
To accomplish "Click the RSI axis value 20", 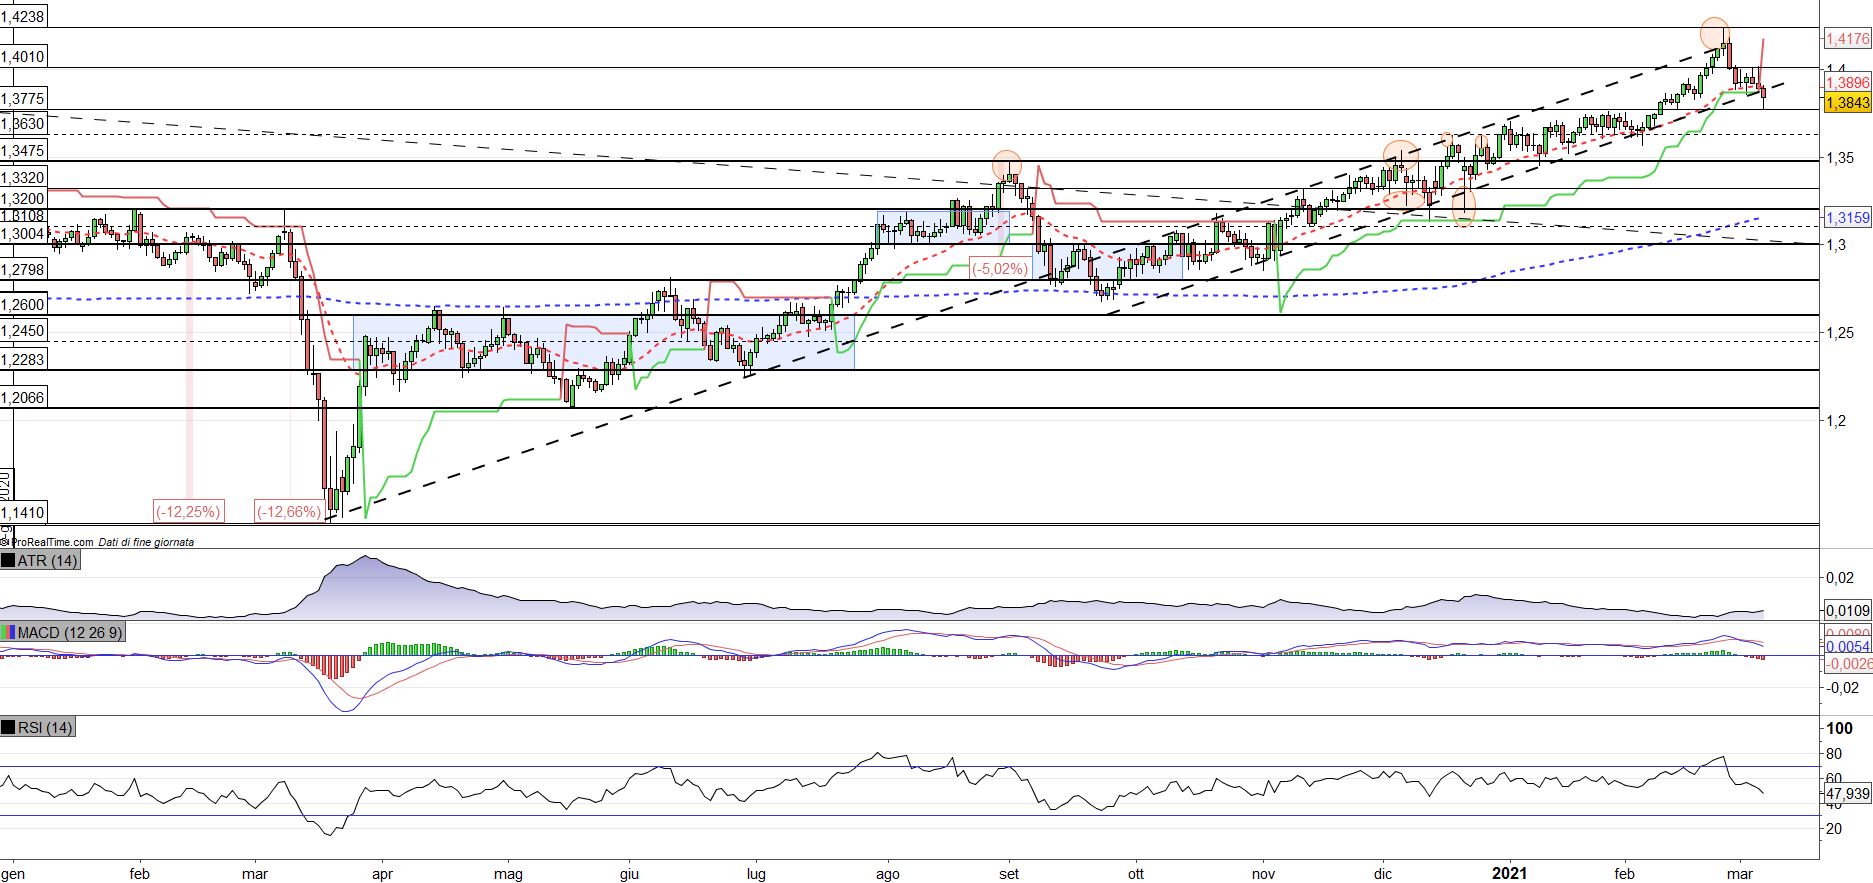I will tap(1834, 829).
